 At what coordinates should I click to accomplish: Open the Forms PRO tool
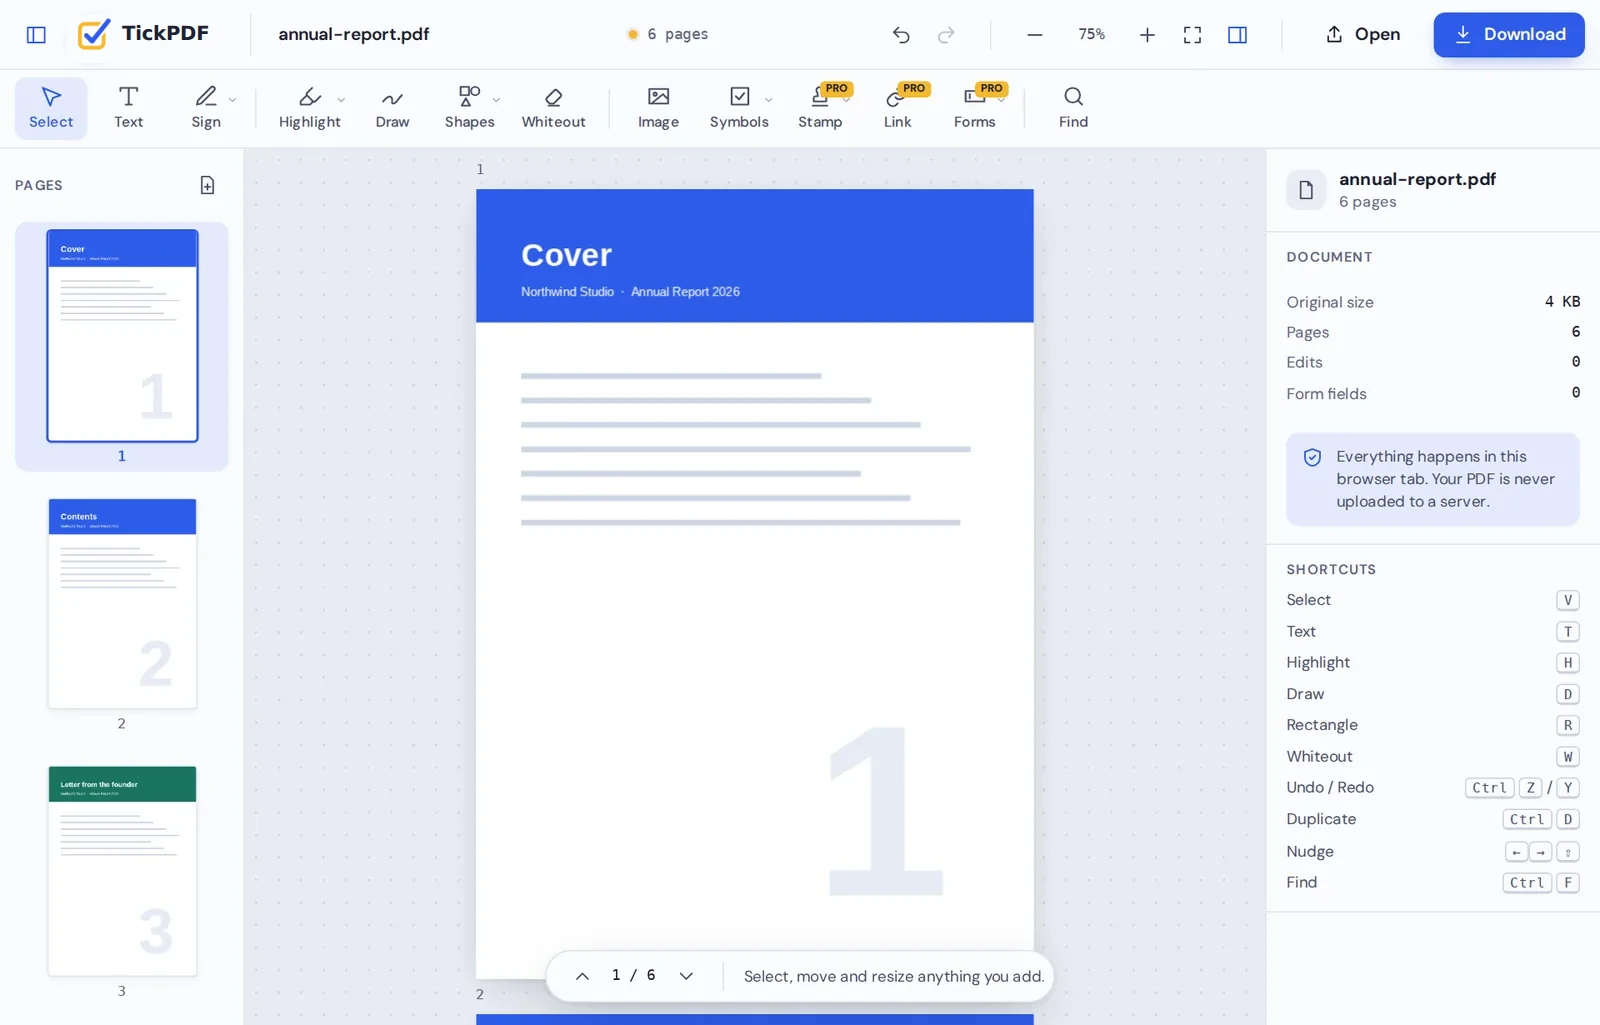(x=974, y=108)
